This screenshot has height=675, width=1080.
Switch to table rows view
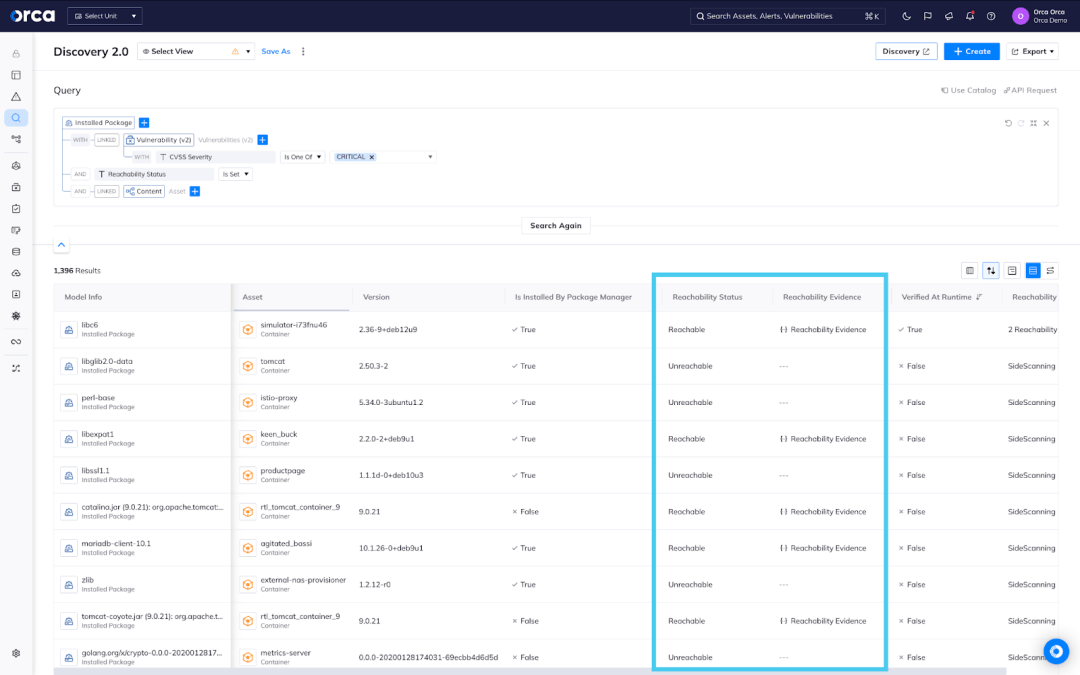[1032, 271]
